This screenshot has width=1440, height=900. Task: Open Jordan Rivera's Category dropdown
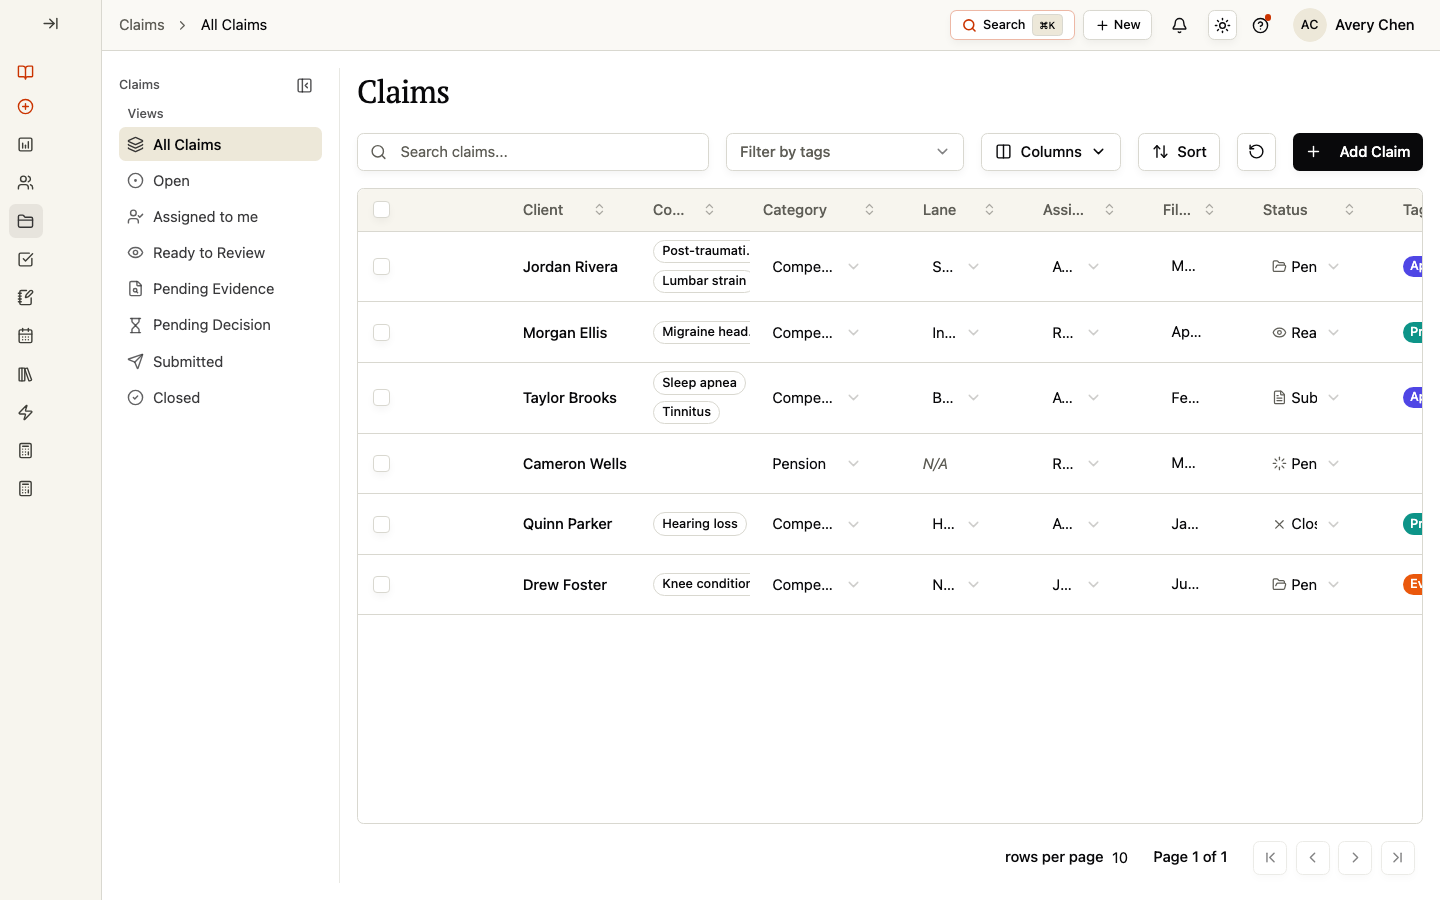[815, 267]
